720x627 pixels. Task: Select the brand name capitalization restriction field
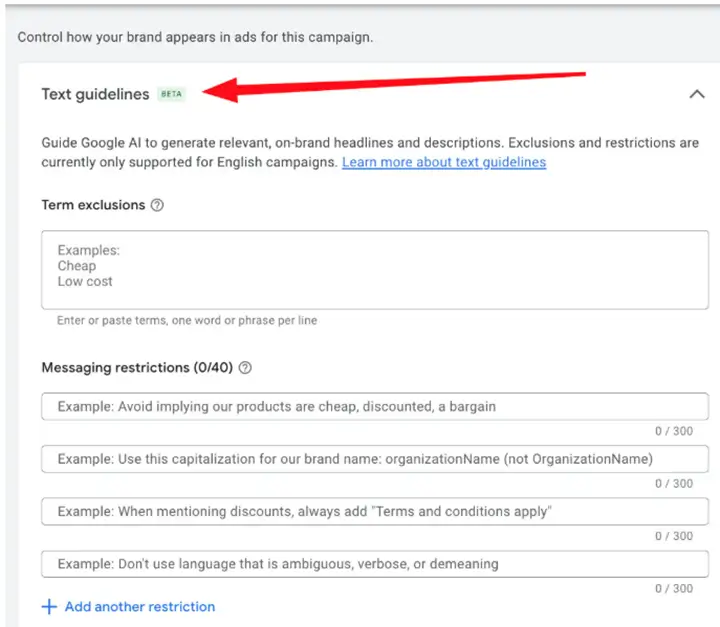(x=374, y=459)
